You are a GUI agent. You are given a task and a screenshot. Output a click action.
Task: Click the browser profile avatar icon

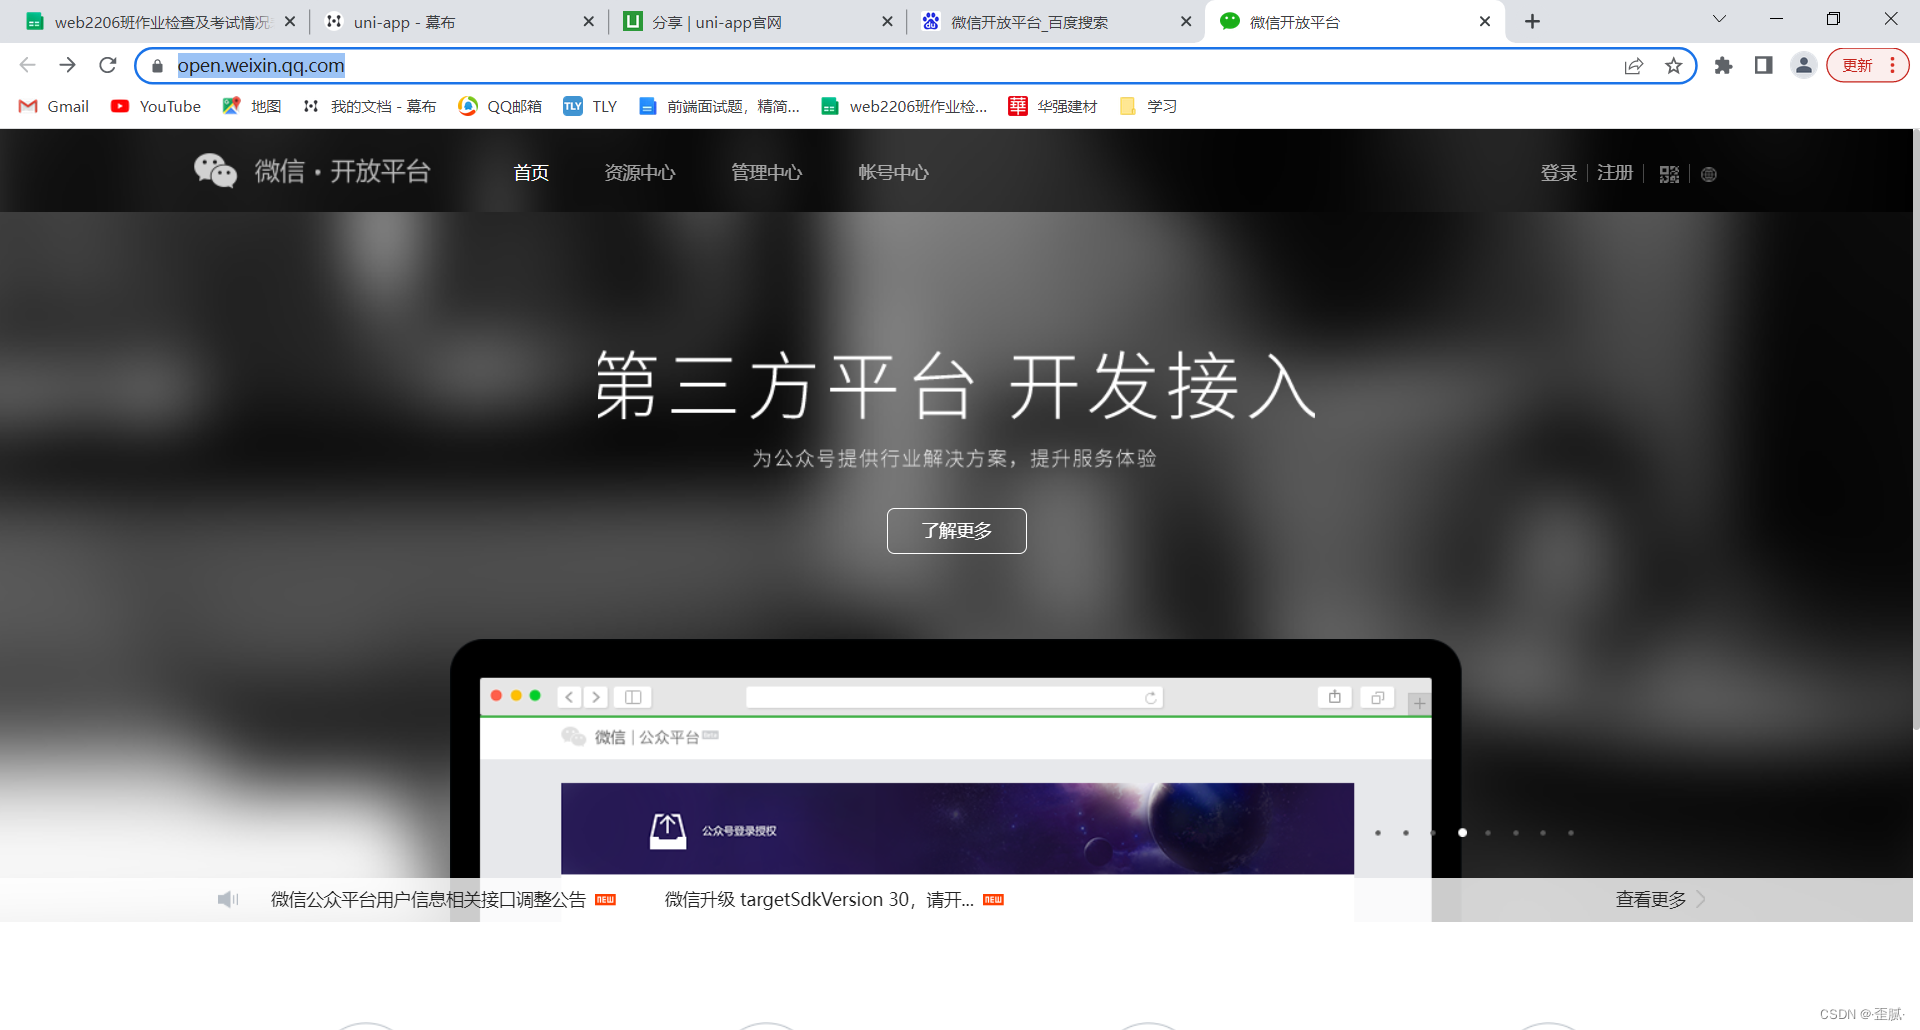point(1803,65)
